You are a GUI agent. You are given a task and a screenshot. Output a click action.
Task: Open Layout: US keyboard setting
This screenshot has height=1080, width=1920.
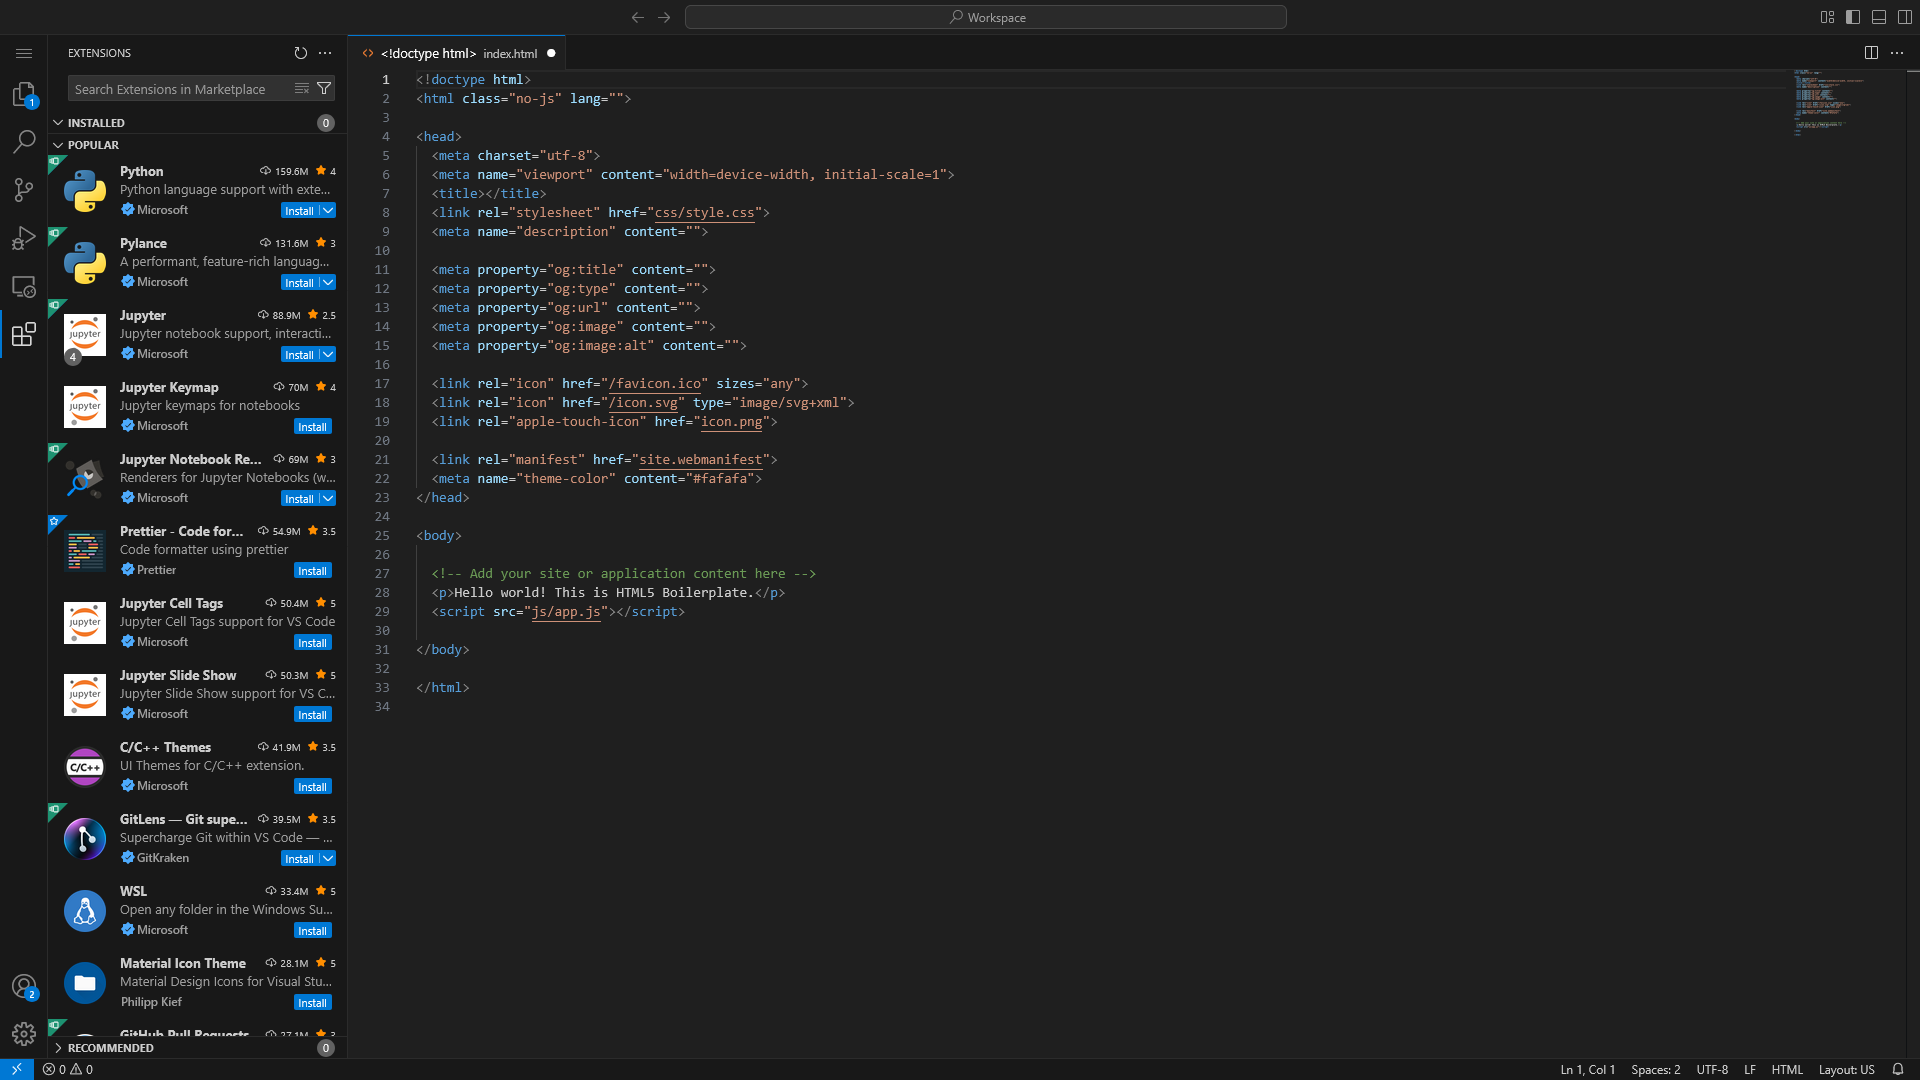pos(1846,1069)
